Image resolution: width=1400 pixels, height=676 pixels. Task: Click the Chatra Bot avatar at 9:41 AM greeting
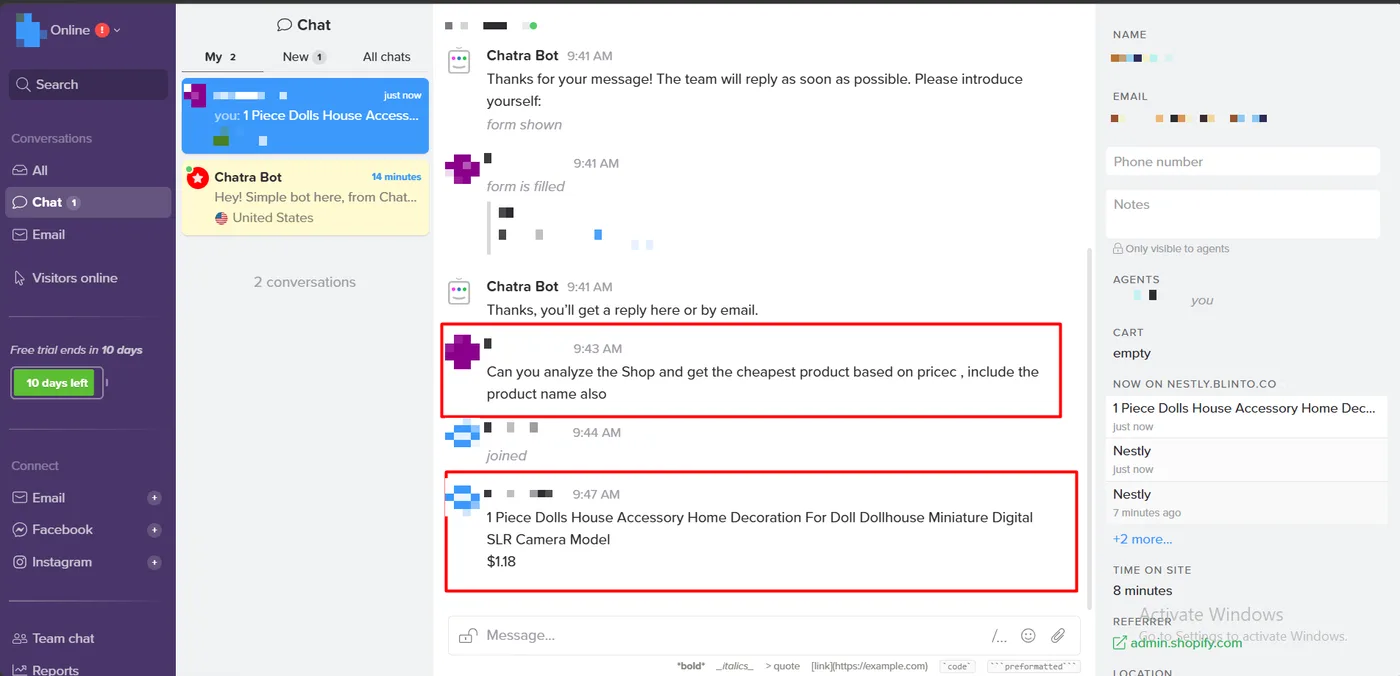459,62
